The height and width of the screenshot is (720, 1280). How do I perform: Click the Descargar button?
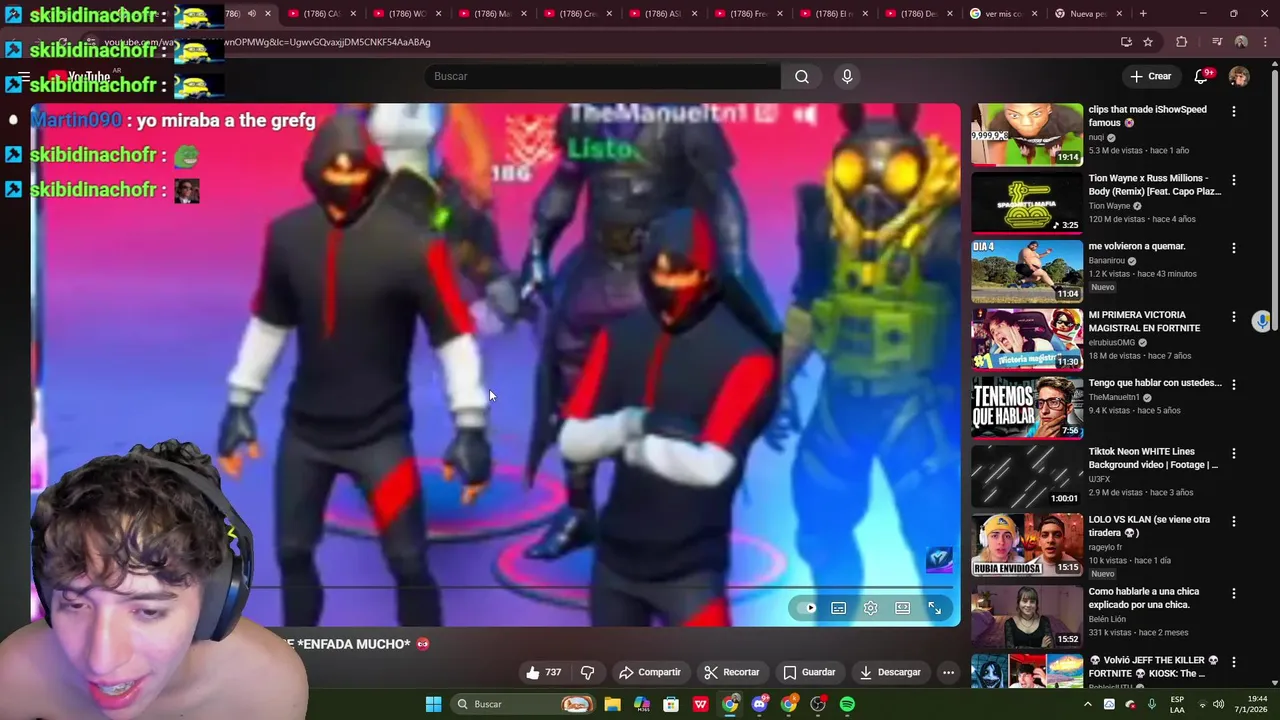tap(890, 672)
